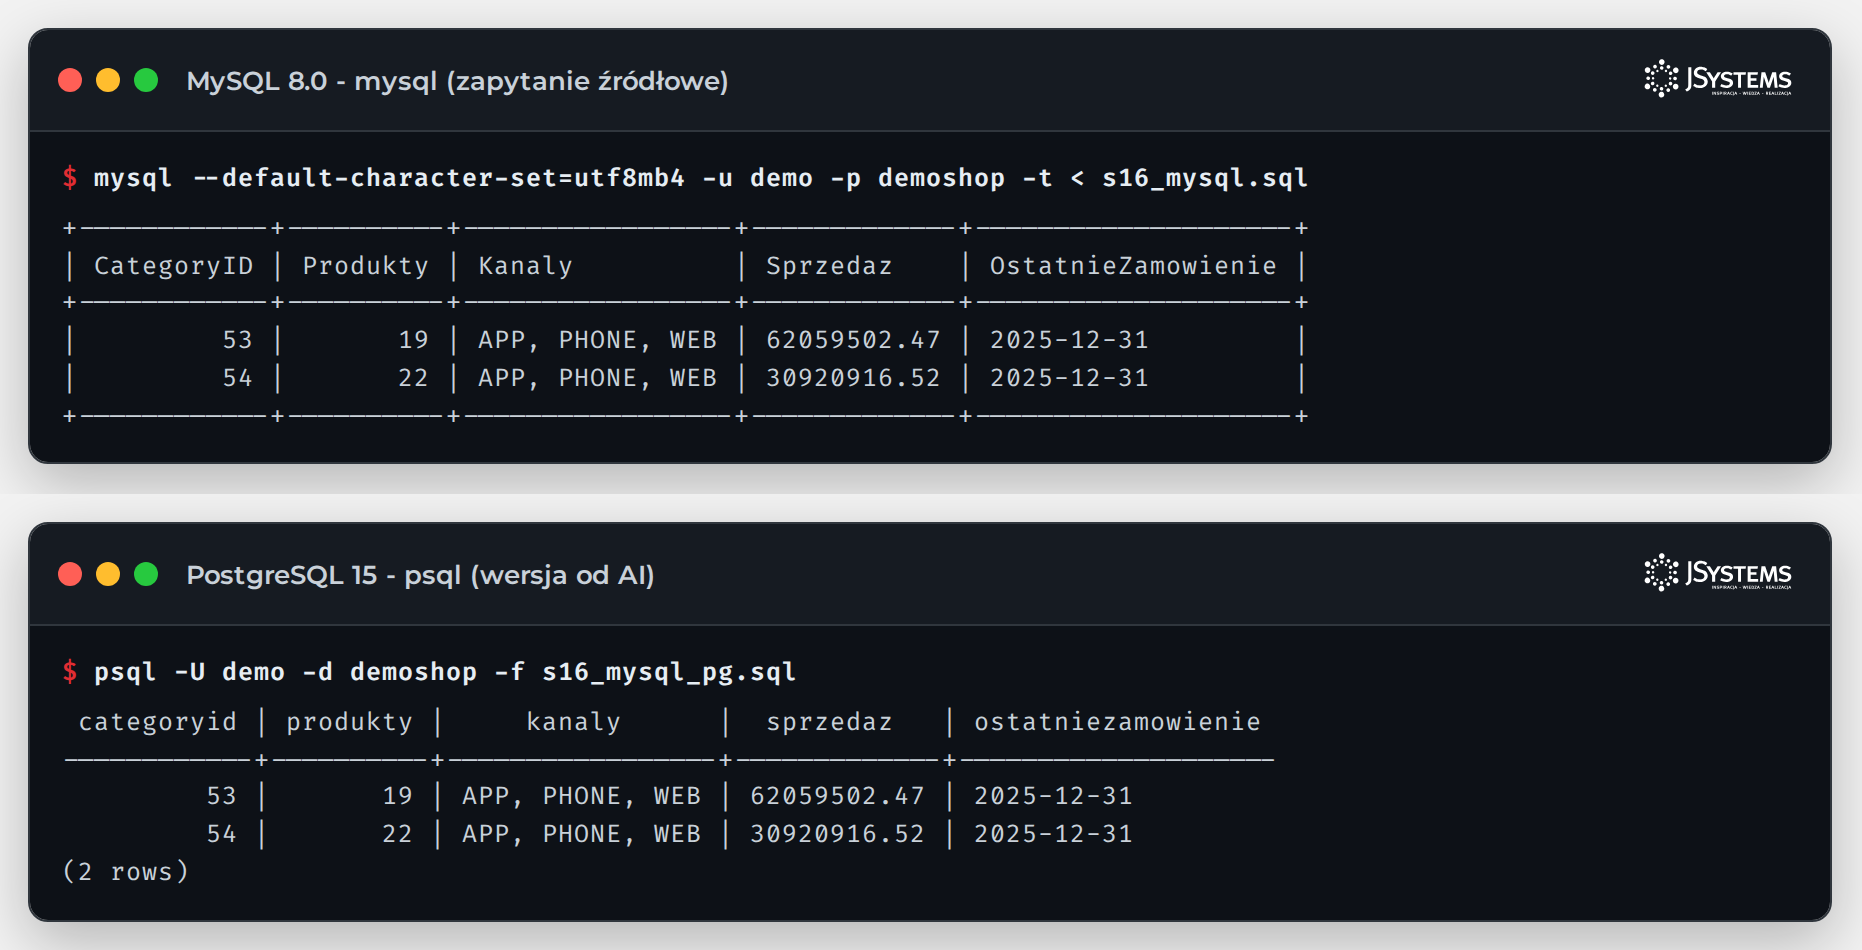Screen dimensions: 1862x950
Task: Click lowercase kanaly header in psql output
Action: (x=573, y=722)
